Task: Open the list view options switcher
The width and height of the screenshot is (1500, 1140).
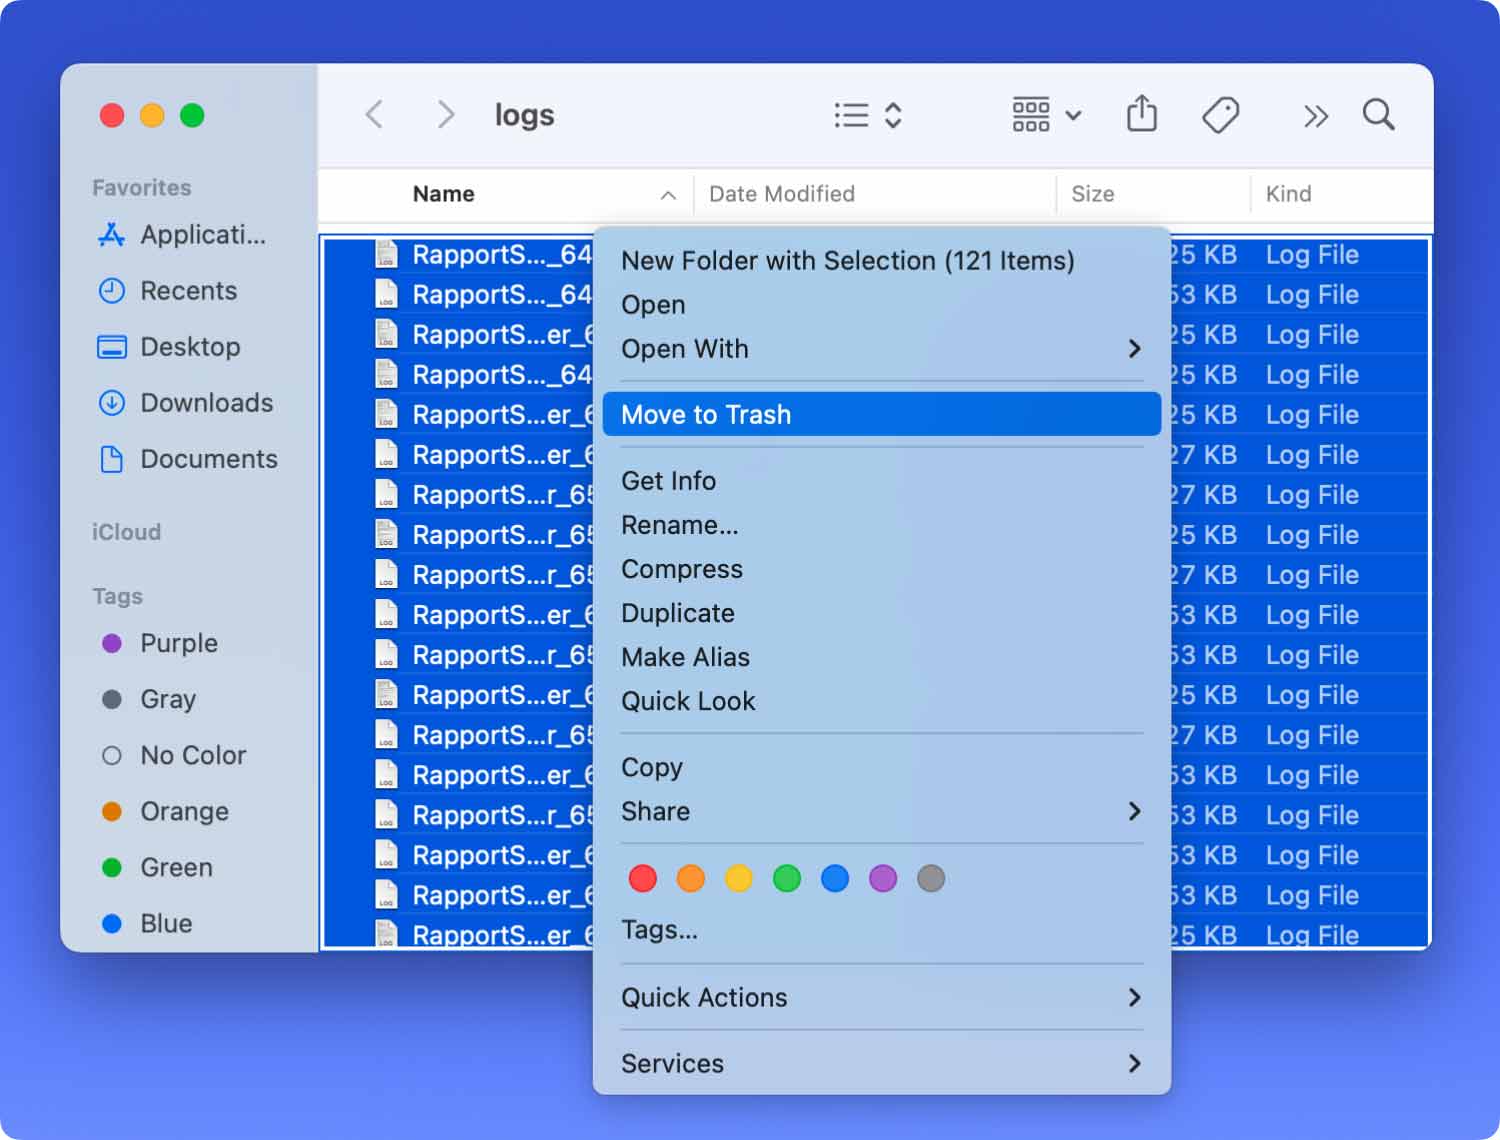Action: tap(868, 115)
